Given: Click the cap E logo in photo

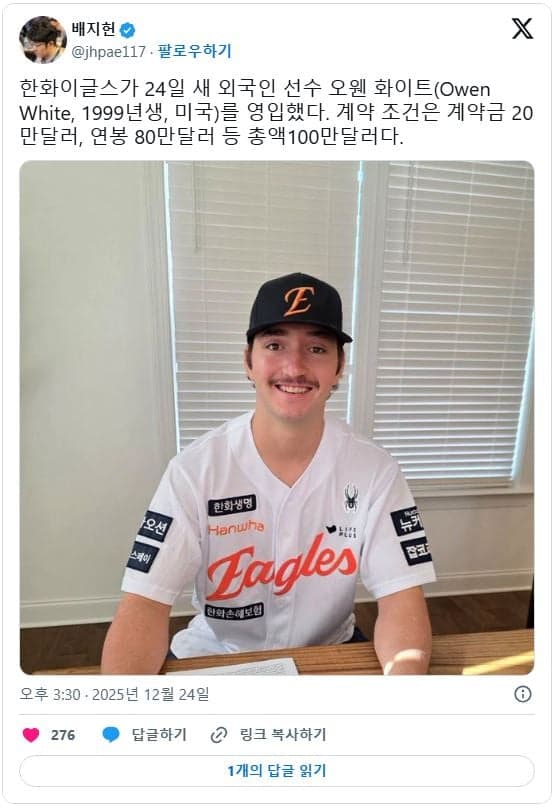Looking at the screenshot, I should [x=298, y=301].
